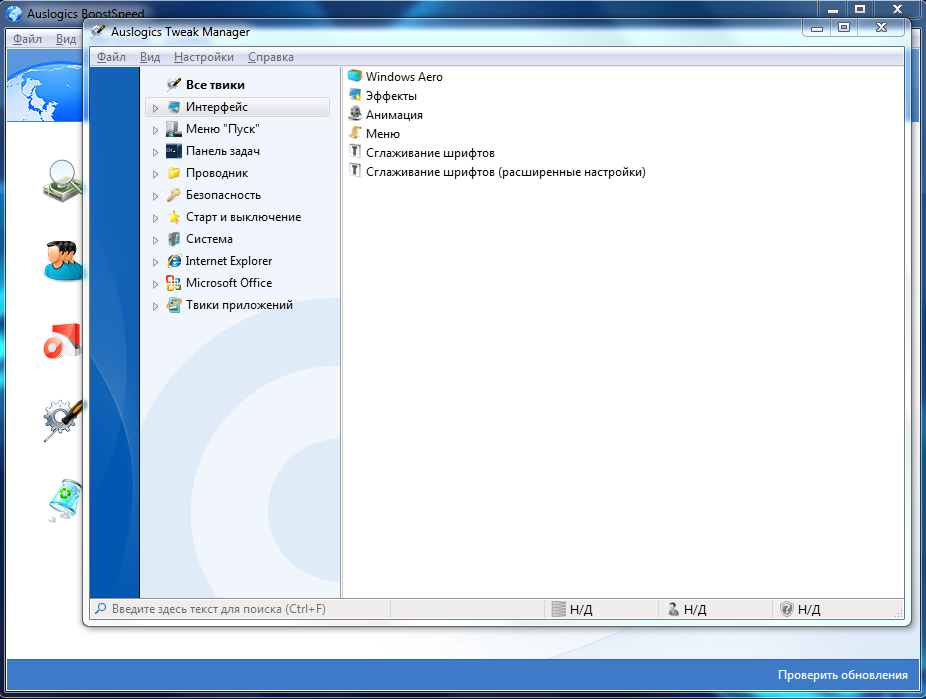The height and width of the screenshot is (699, 926).
Task: Click the Интерфейс monitor icon in the tree
Action: 174,107
